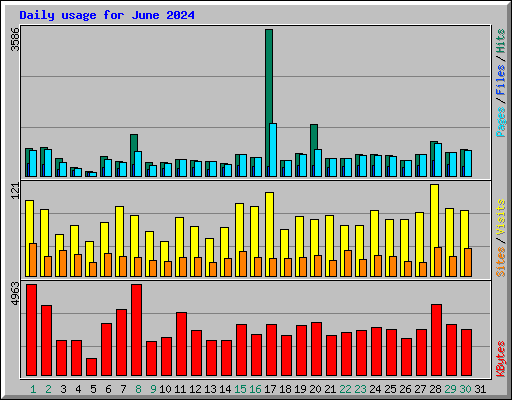Click the cyan "Pages" legend label
The height and width of the screenshot is (400, 512).
pos(501,122)
